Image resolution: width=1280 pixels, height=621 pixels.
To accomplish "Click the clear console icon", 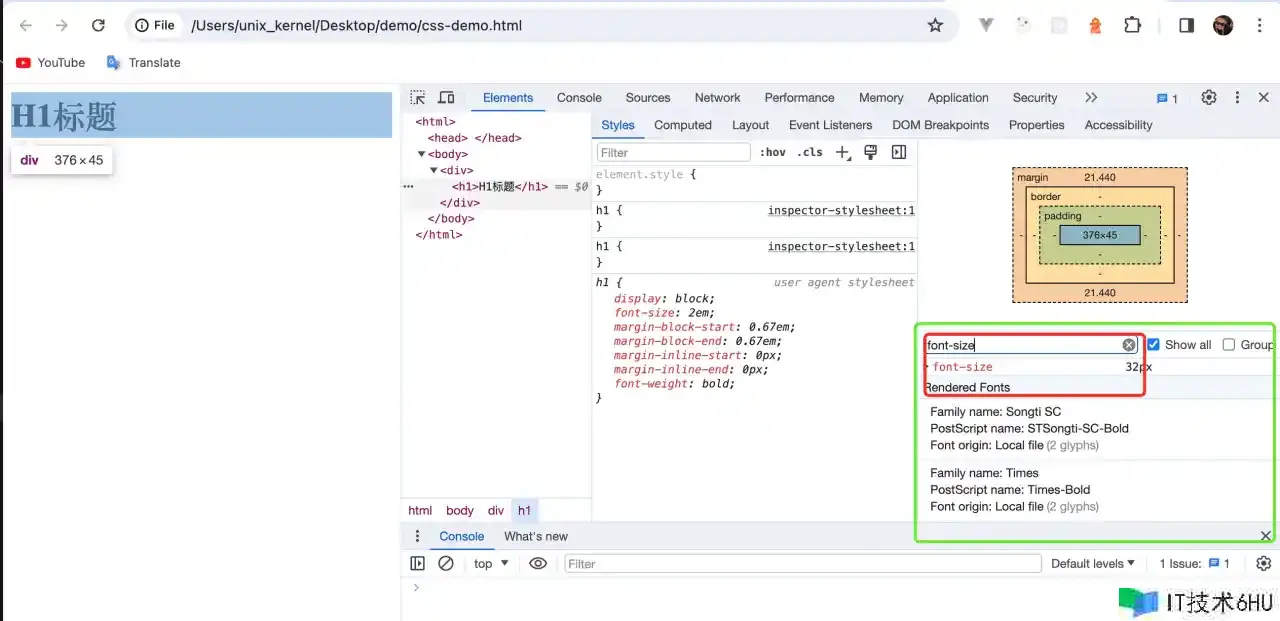I will 446,564.
